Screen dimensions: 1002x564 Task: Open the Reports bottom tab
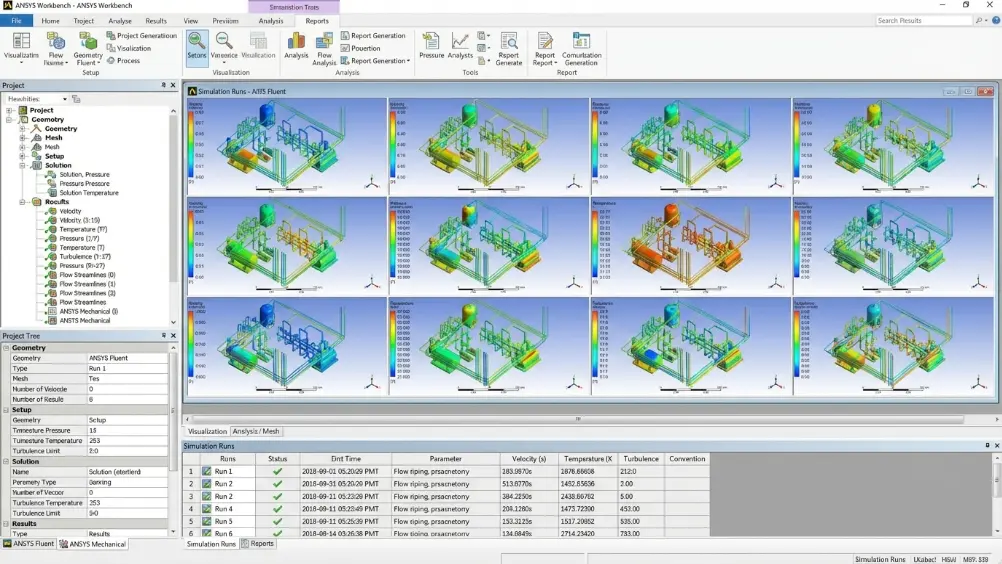tap(258, 544)
